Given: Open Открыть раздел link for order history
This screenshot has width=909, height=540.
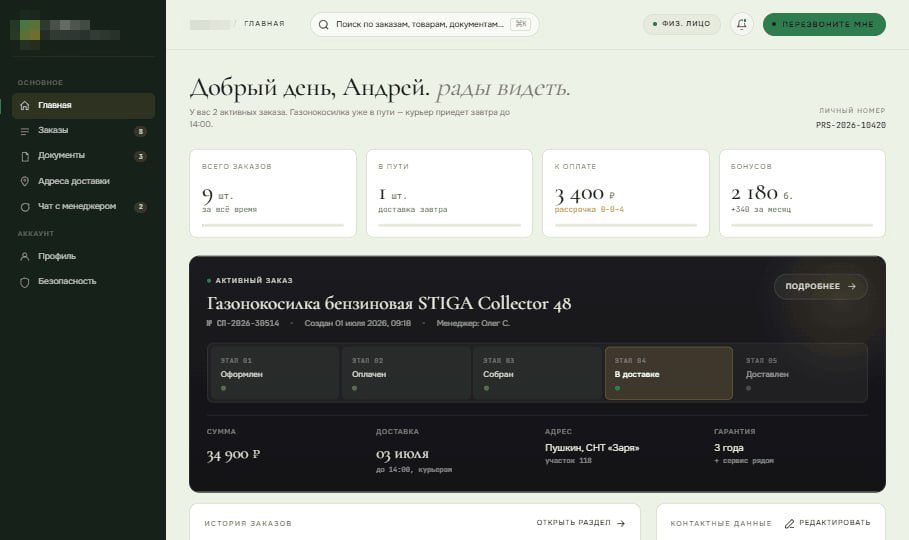Looking at the screenshot, I should pyautogui.click(x=580, y=523).
